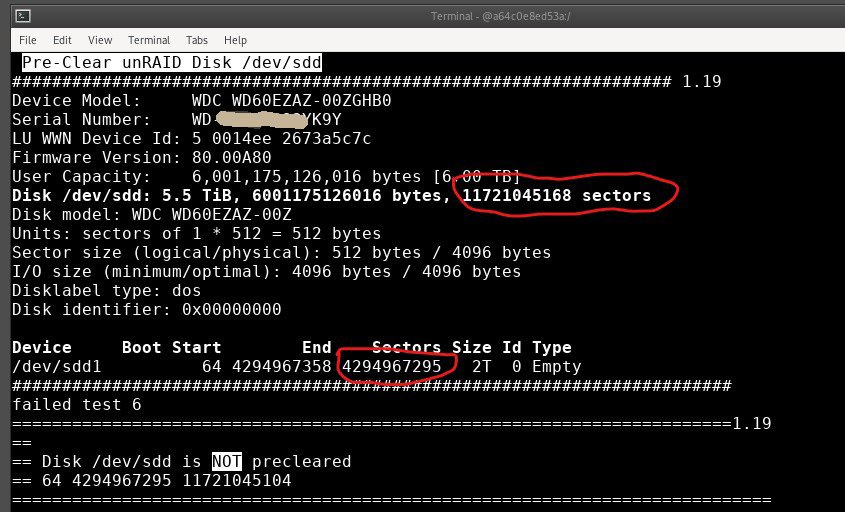
Task: Open the File menu
Action: [27, 40]
